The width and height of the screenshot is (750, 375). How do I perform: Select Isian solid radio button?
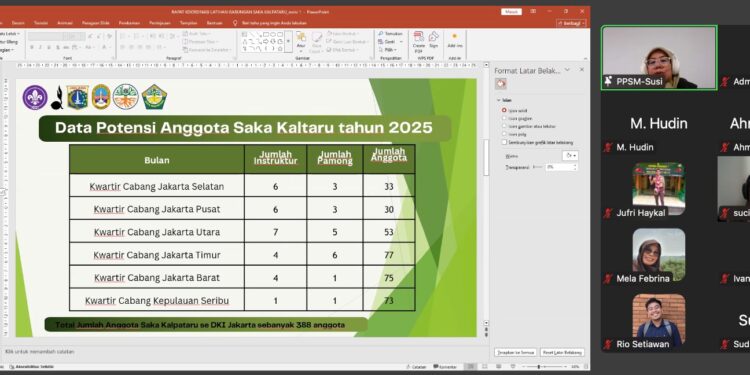tap(504, 110)
